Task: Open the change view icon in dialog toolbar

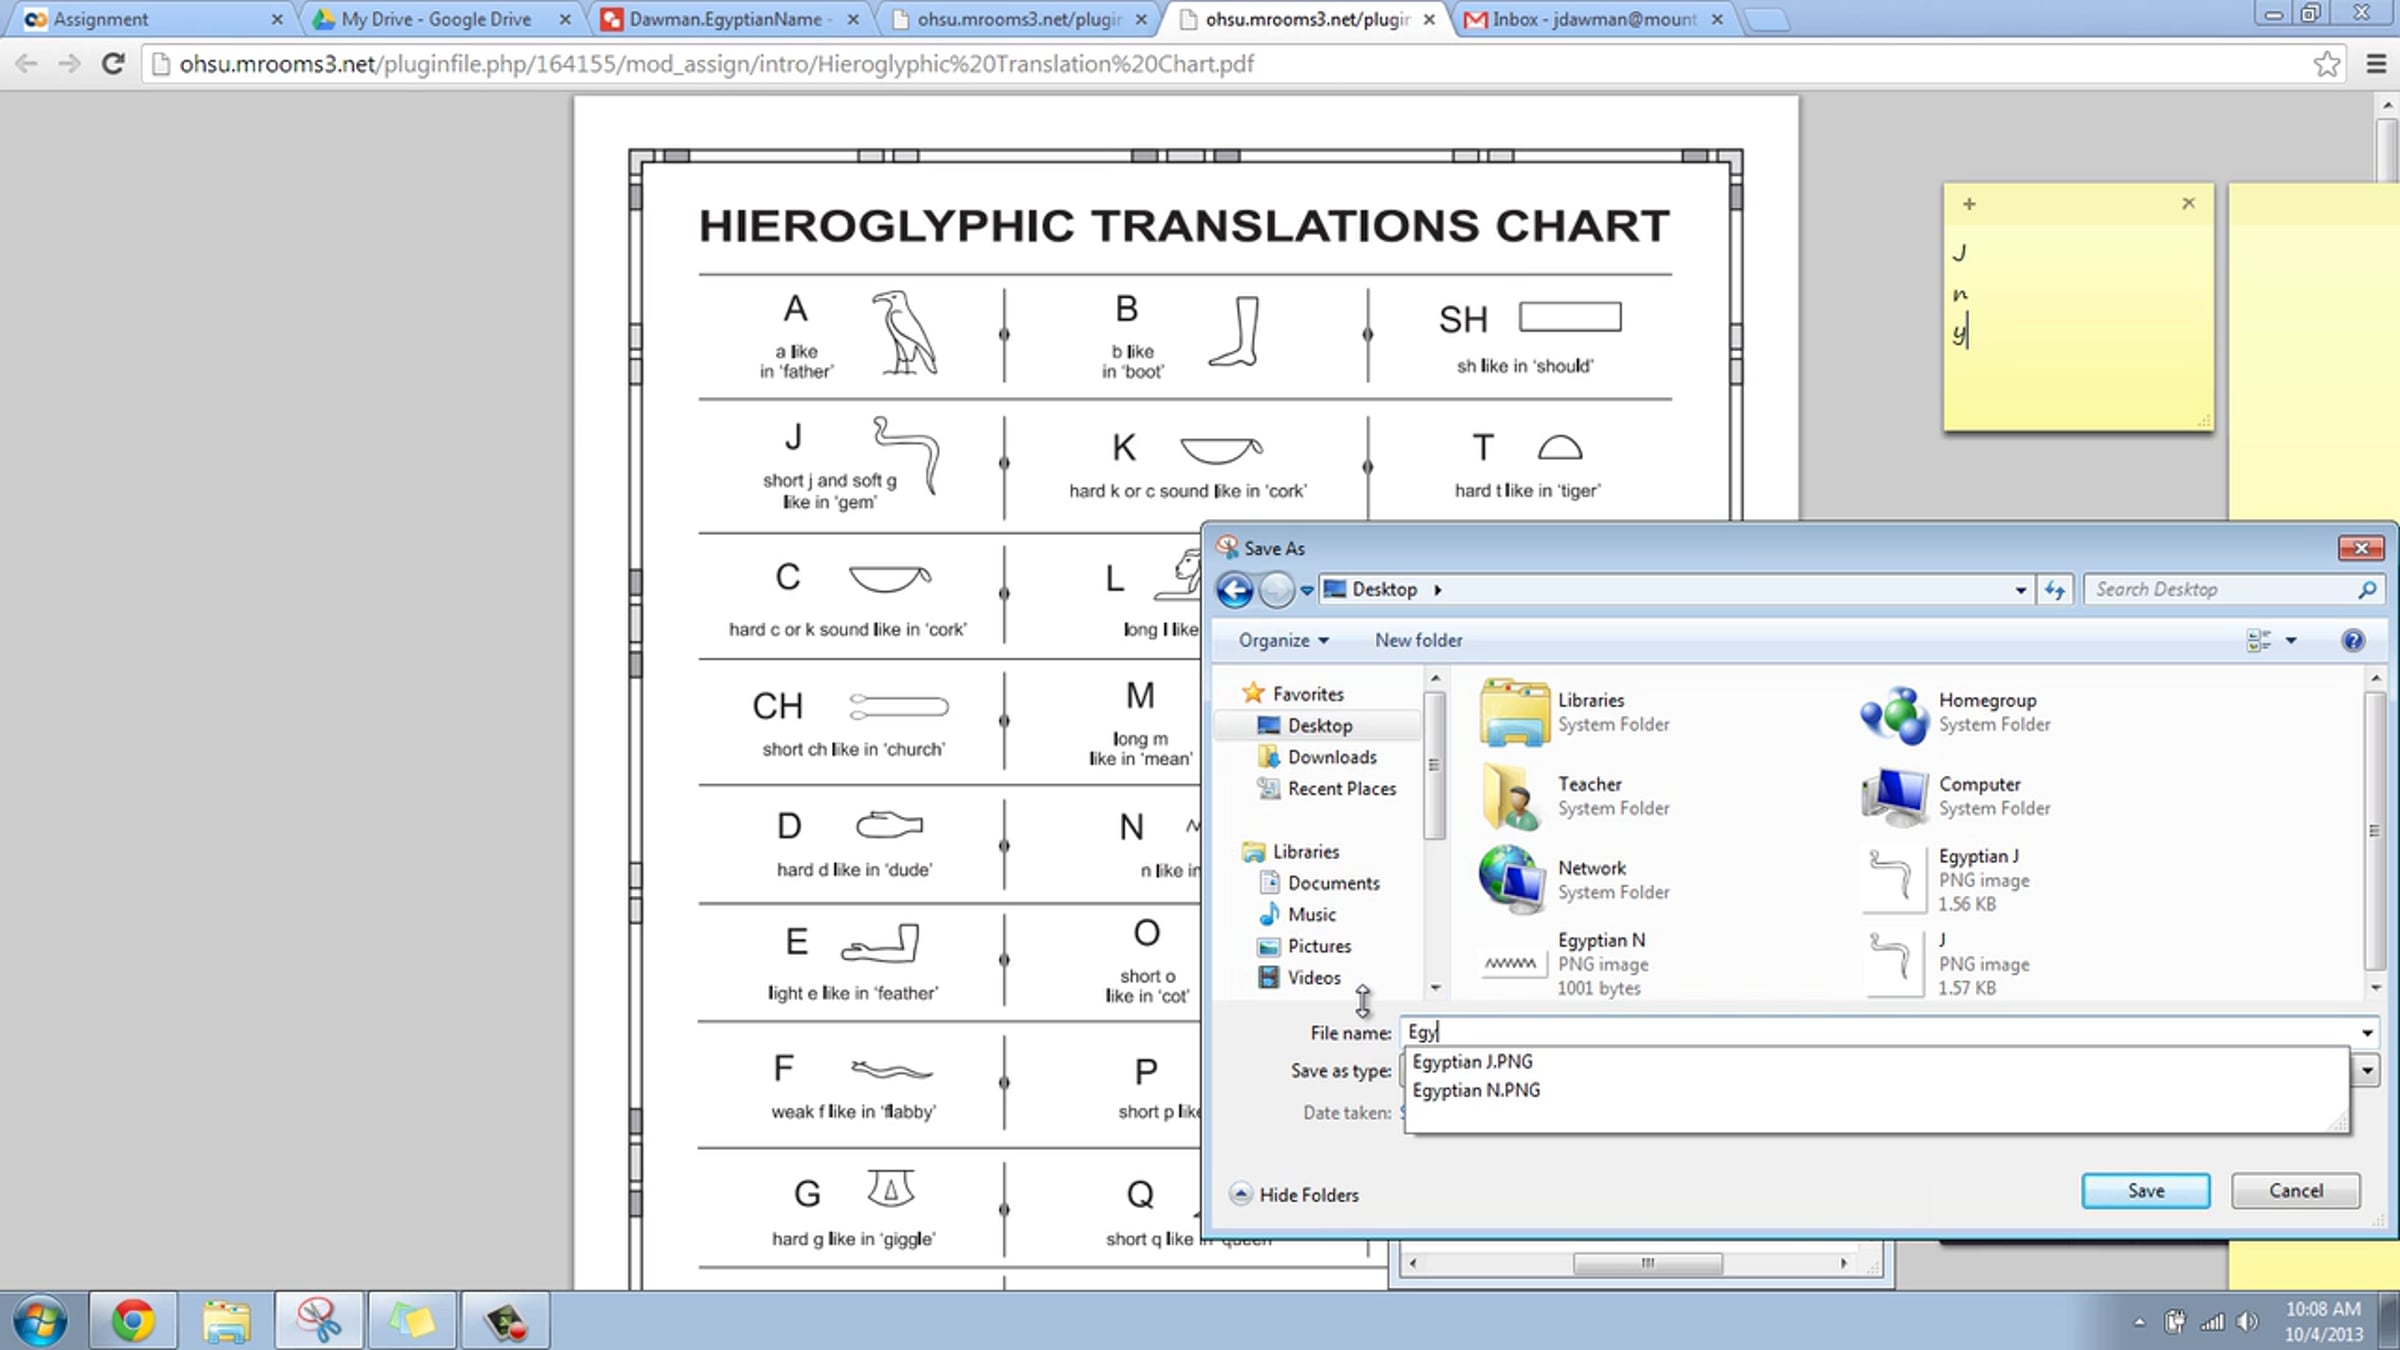Action: pyautogui.click(x=2258, y=641)
